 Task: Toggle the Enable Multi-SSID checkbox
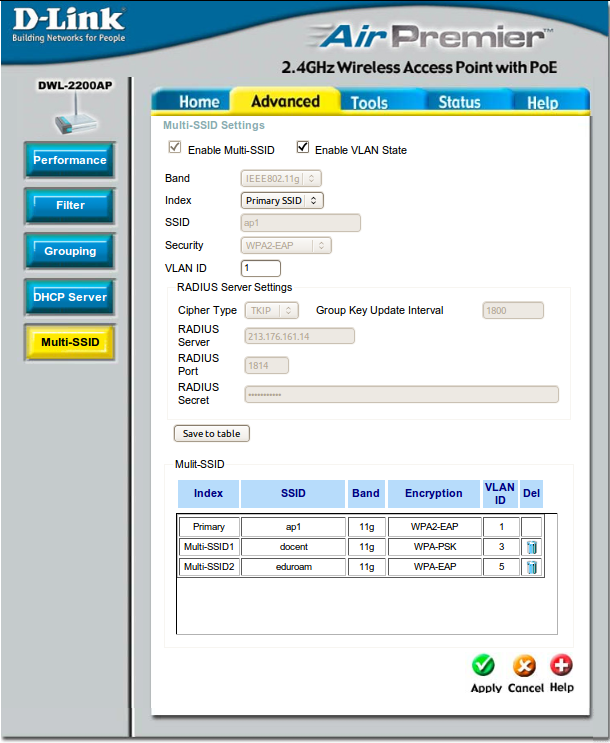[x=175, y=149]
